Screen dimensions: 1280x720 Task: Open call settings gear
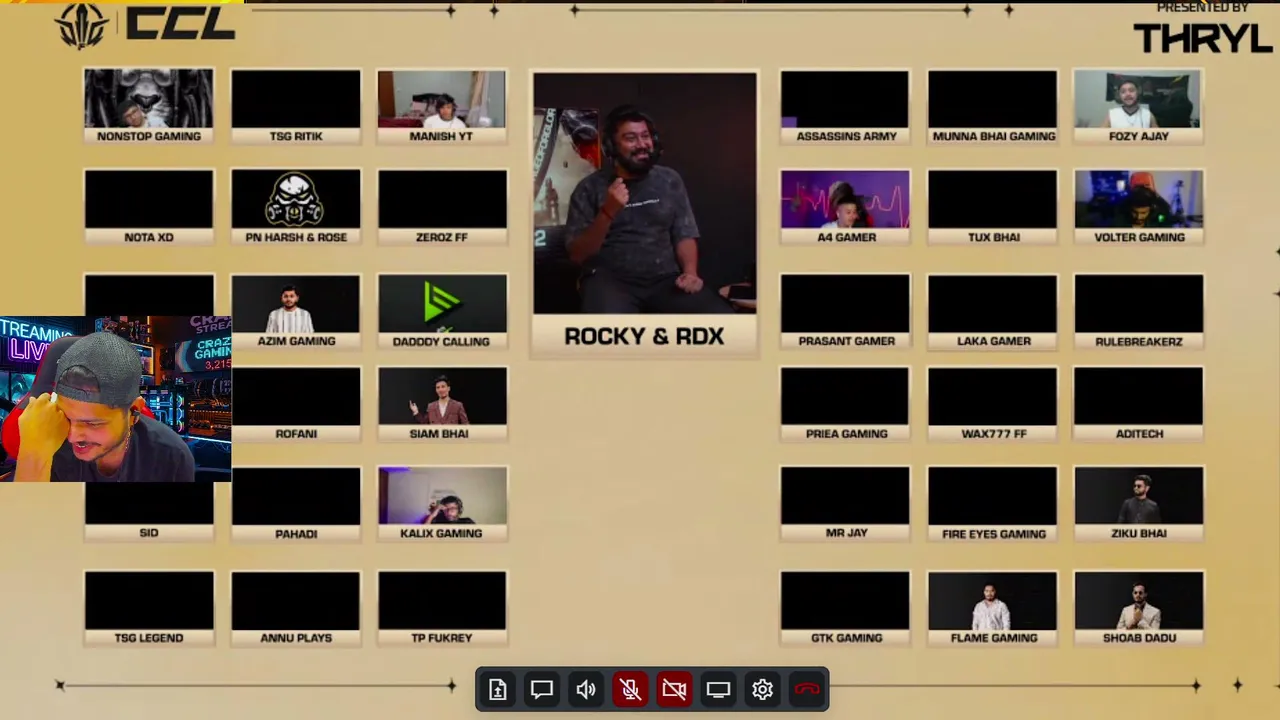pos(762,689)
